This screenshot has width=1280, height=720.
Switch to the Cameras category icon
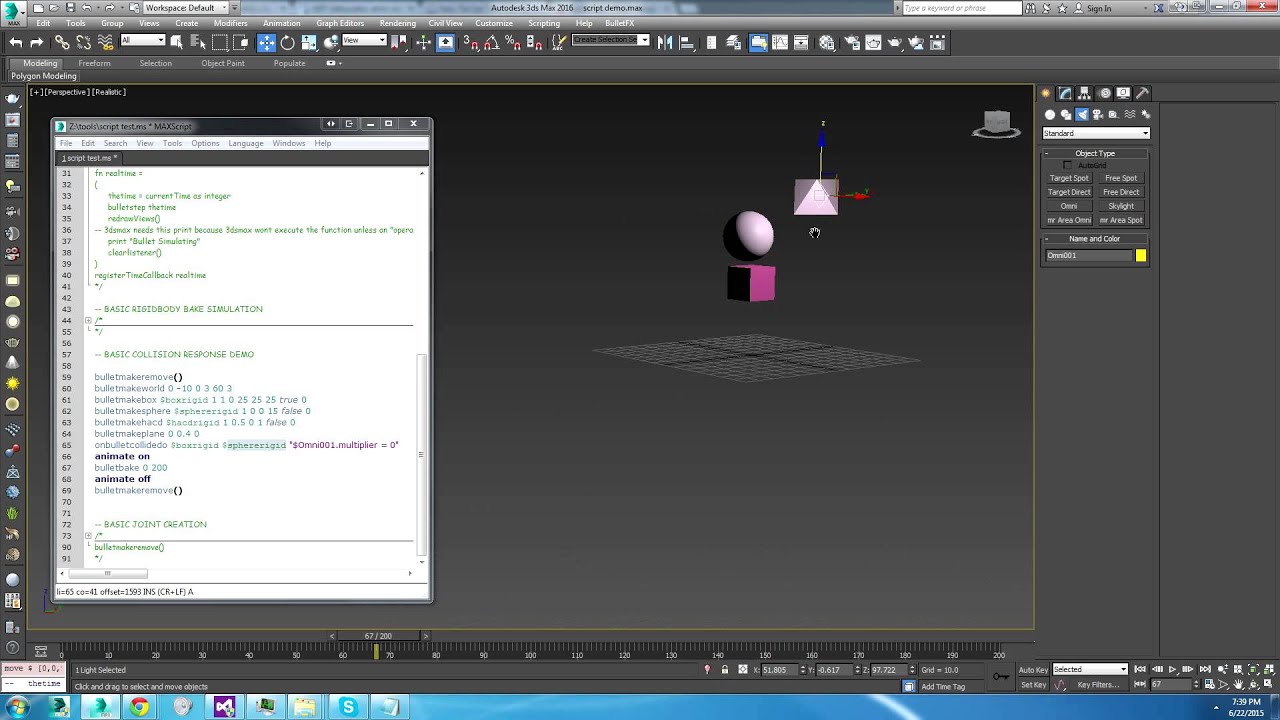point(1097,114)
